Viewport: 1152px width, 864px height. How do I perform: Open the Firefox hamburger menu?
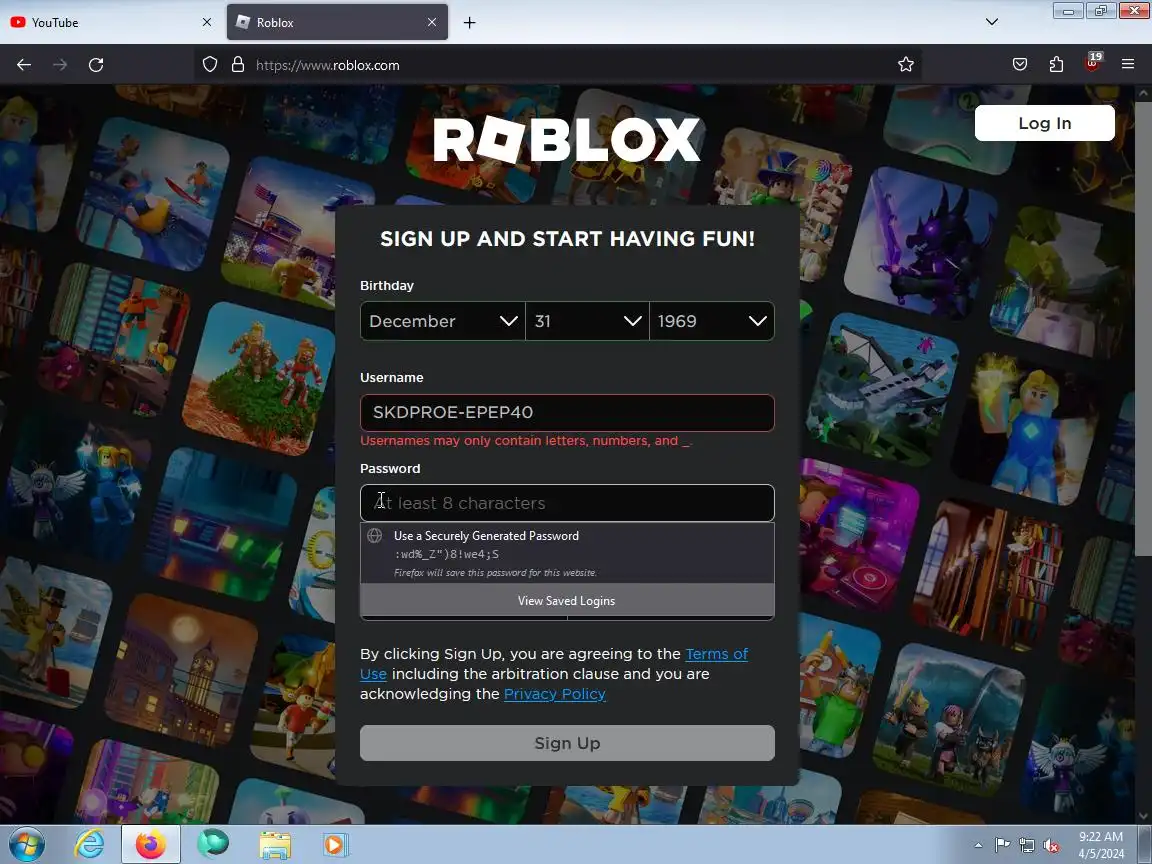1128,65
